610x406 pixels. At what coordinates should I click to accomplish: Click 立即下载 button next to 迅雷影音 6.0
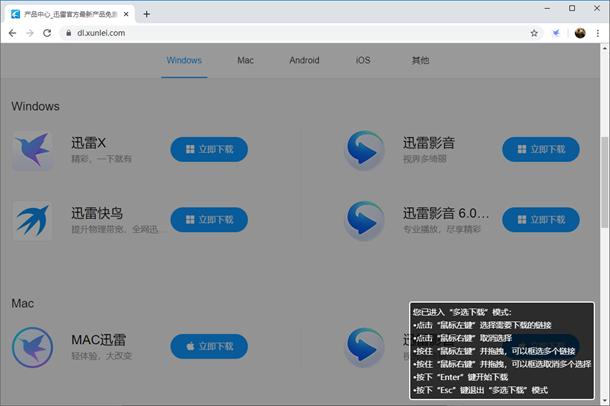[540, 219]
